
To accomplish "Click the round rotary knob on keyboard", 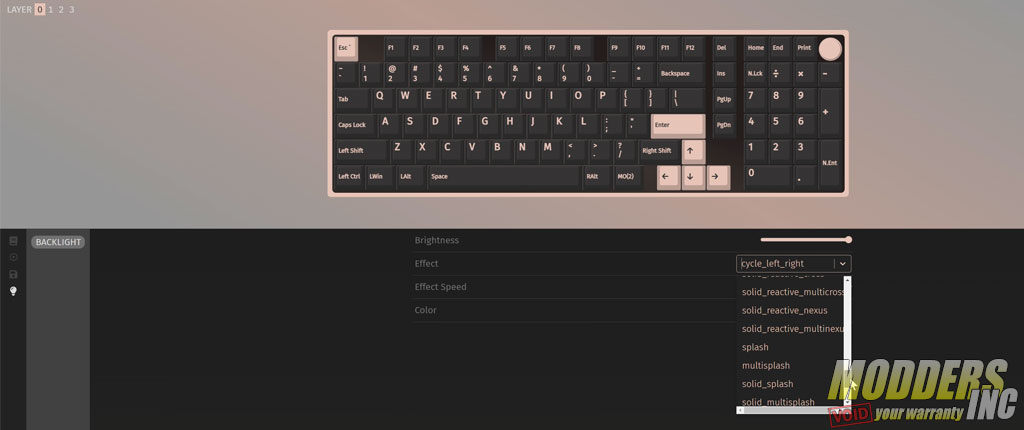I will [830, 49].
